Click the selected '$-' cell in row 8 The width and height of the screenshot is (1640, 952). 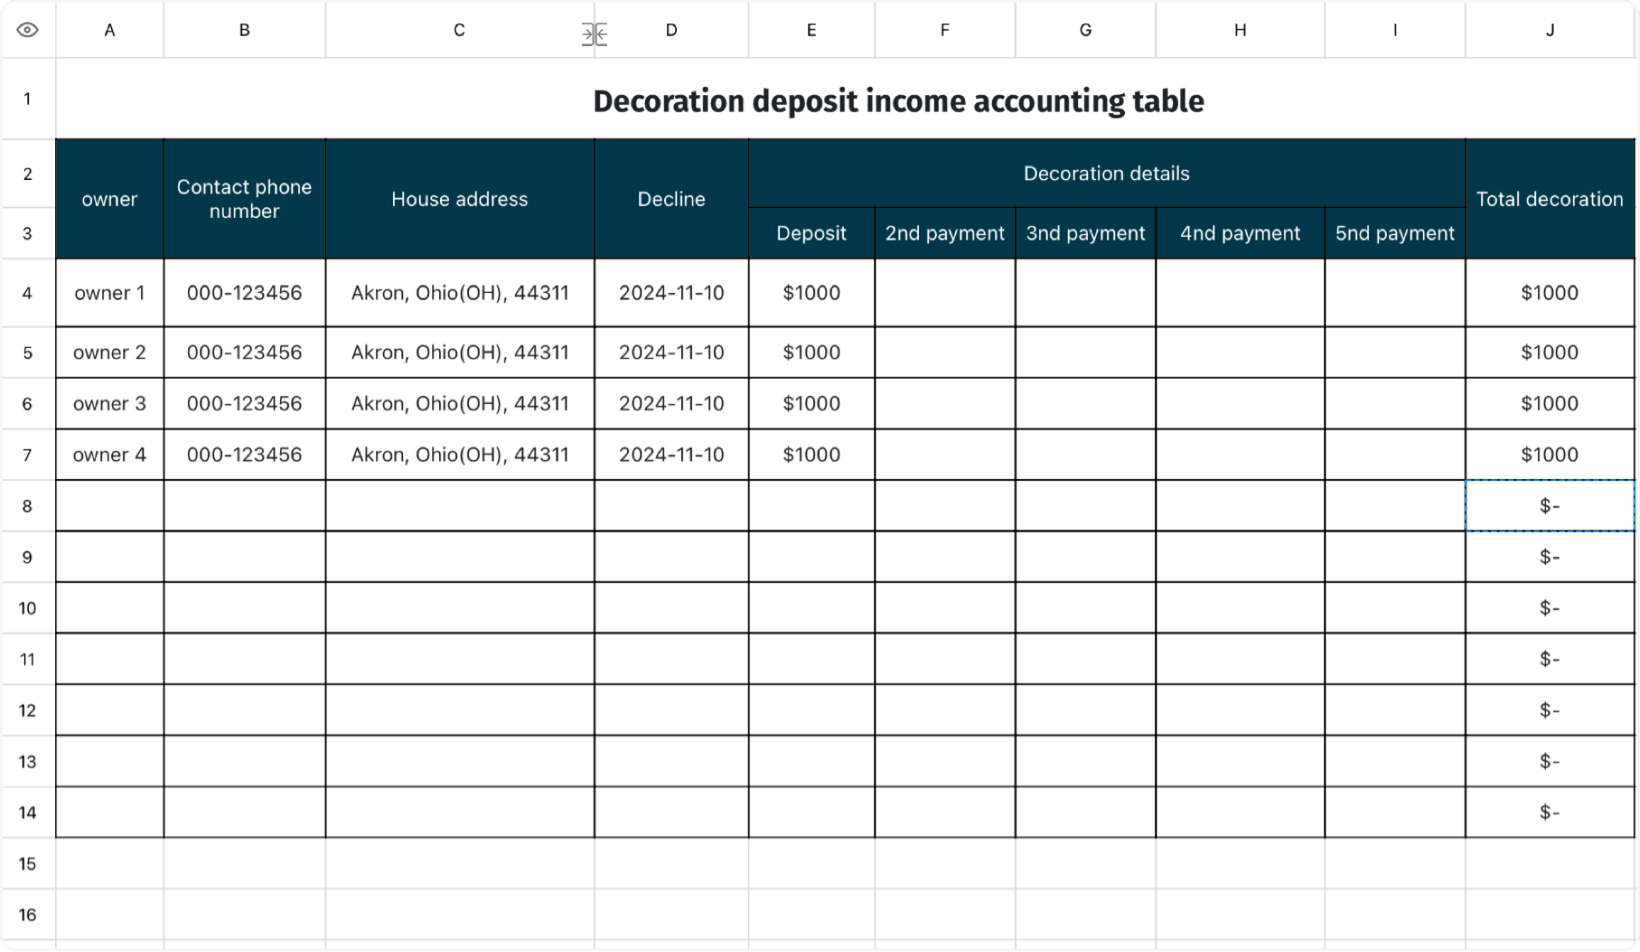[x=1550, y=506]
